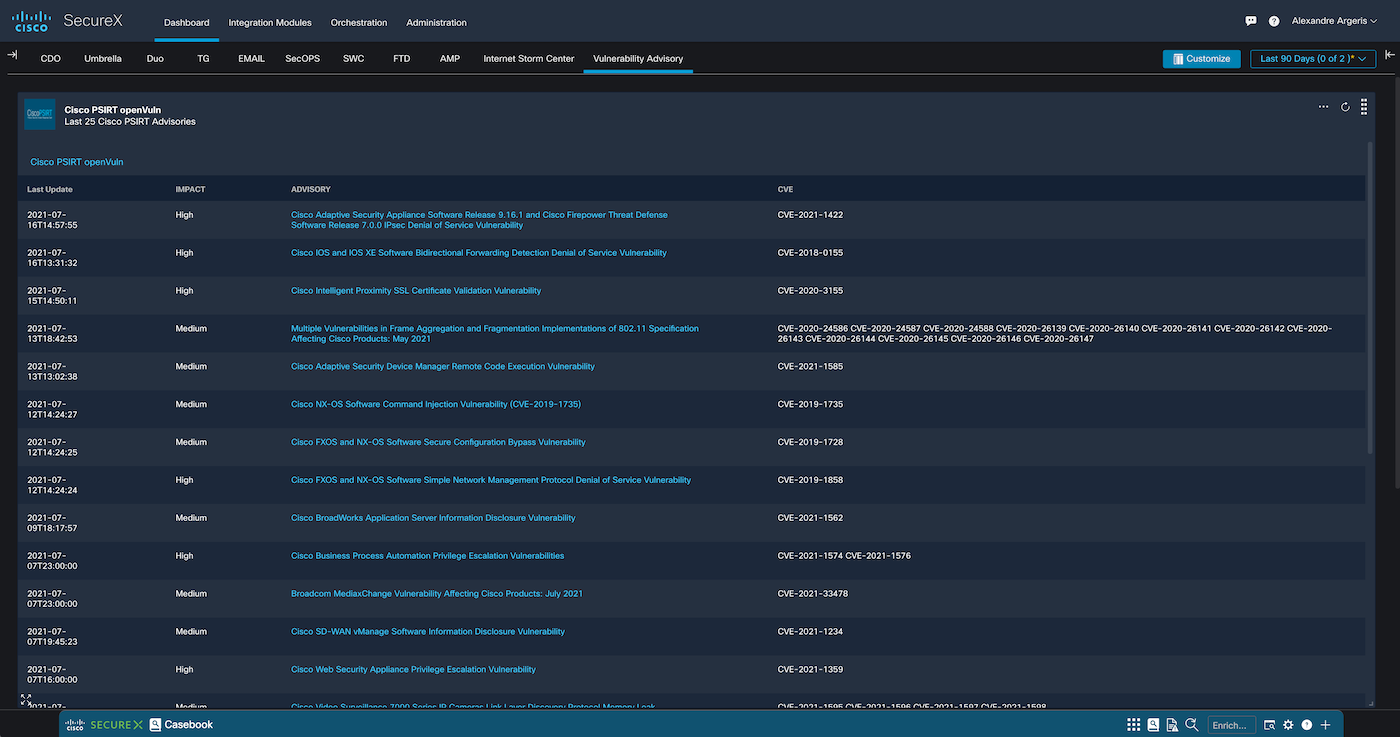Collapse the left sidebar arrow icon
This screenshot has width=1400, height=737.
(12, 55)
